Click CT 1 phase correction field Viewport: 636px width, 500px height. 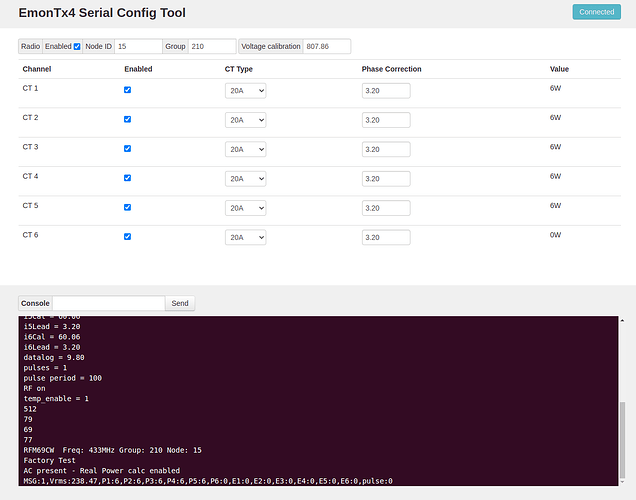[386, 91]
